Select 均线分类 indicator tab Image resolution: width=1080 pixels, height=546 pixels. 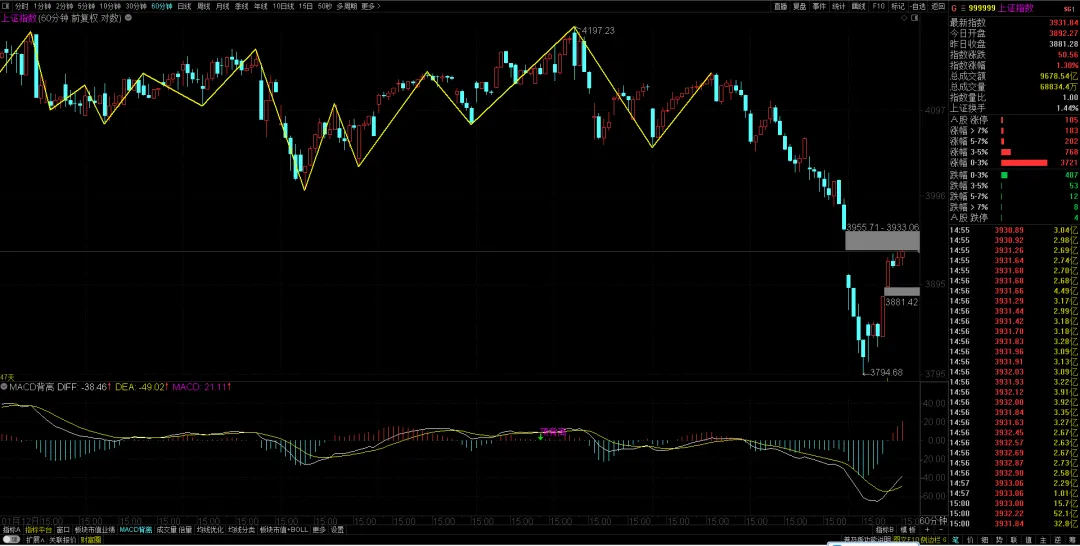242,529
